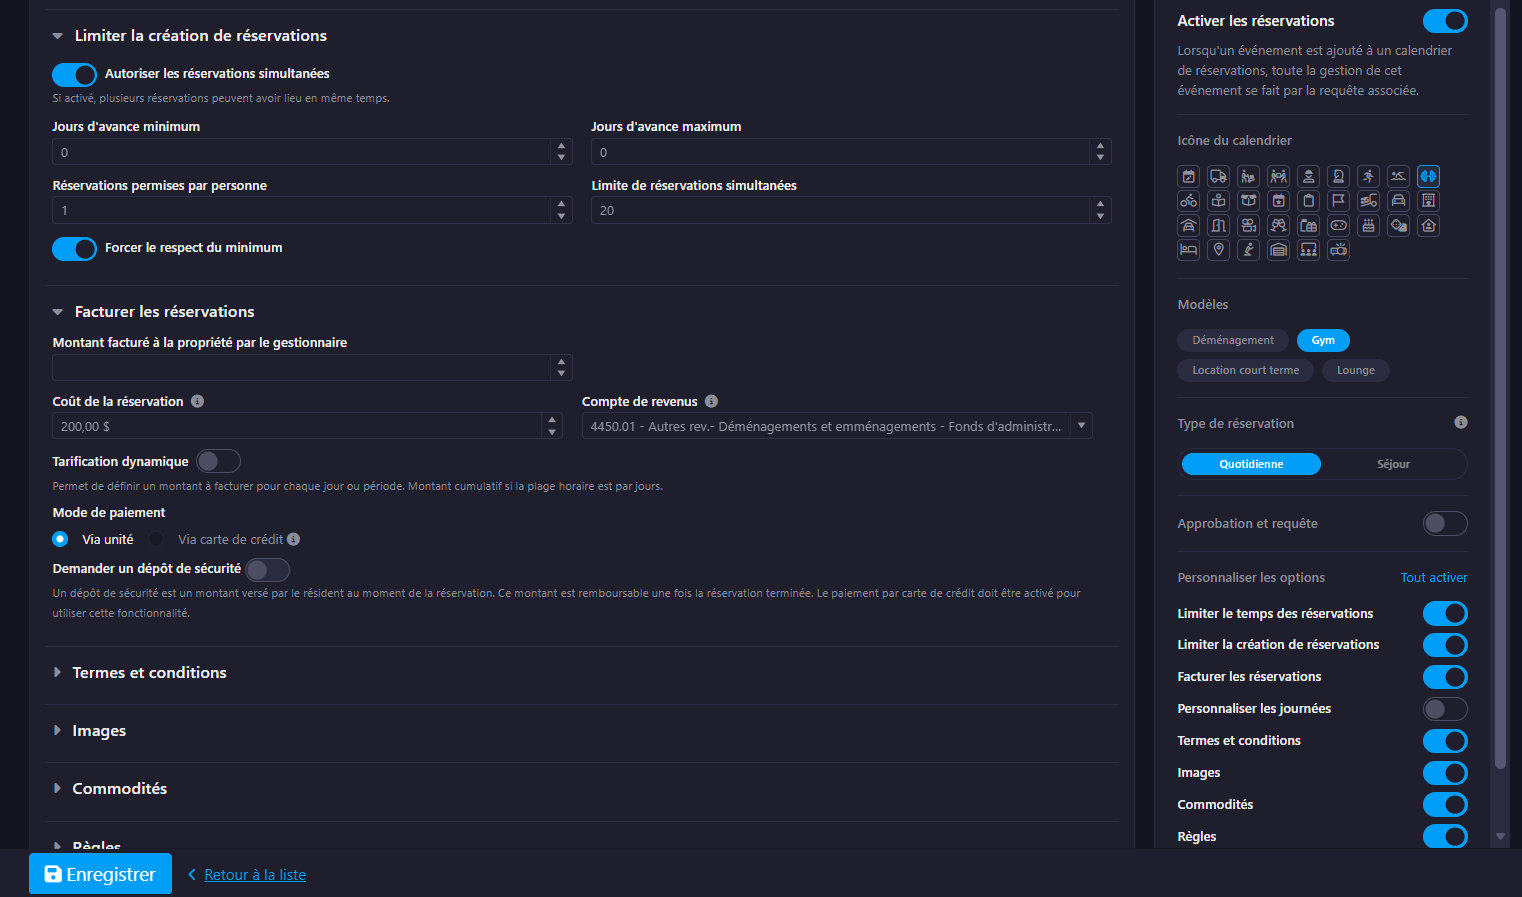1522x897 pixels.
Task: Switch to Séjour reservation type
Action: pos(1393,464)
